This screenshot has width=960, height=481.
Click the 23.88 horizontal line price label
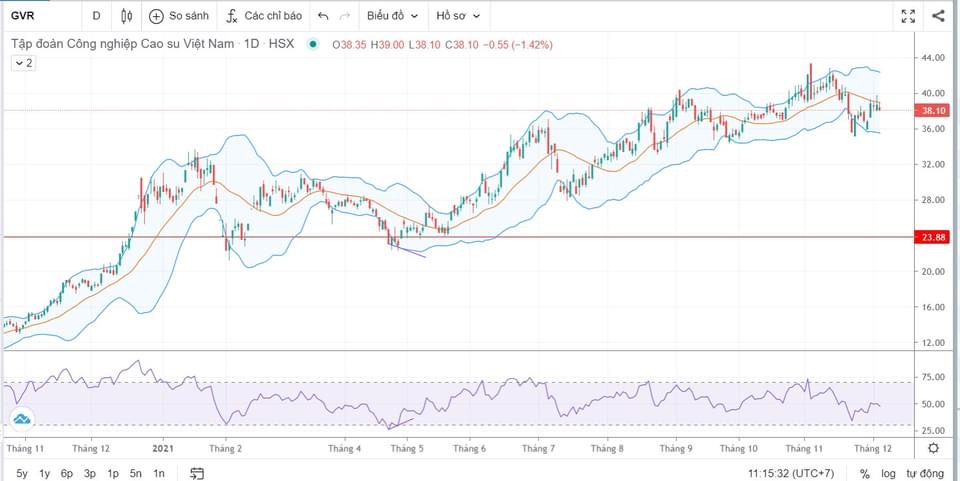(x=931, y=237)
